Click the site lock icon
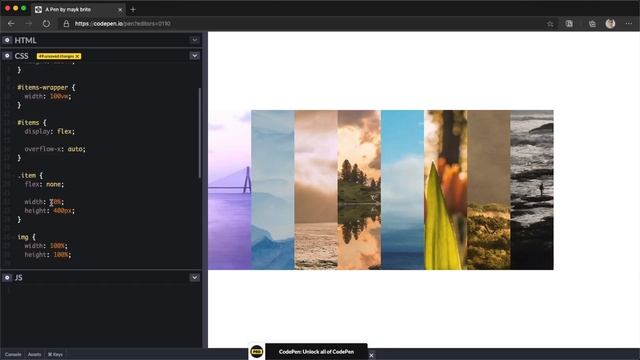Image resolution: width=640 pixels, height=360 pixels. point(66,24)
